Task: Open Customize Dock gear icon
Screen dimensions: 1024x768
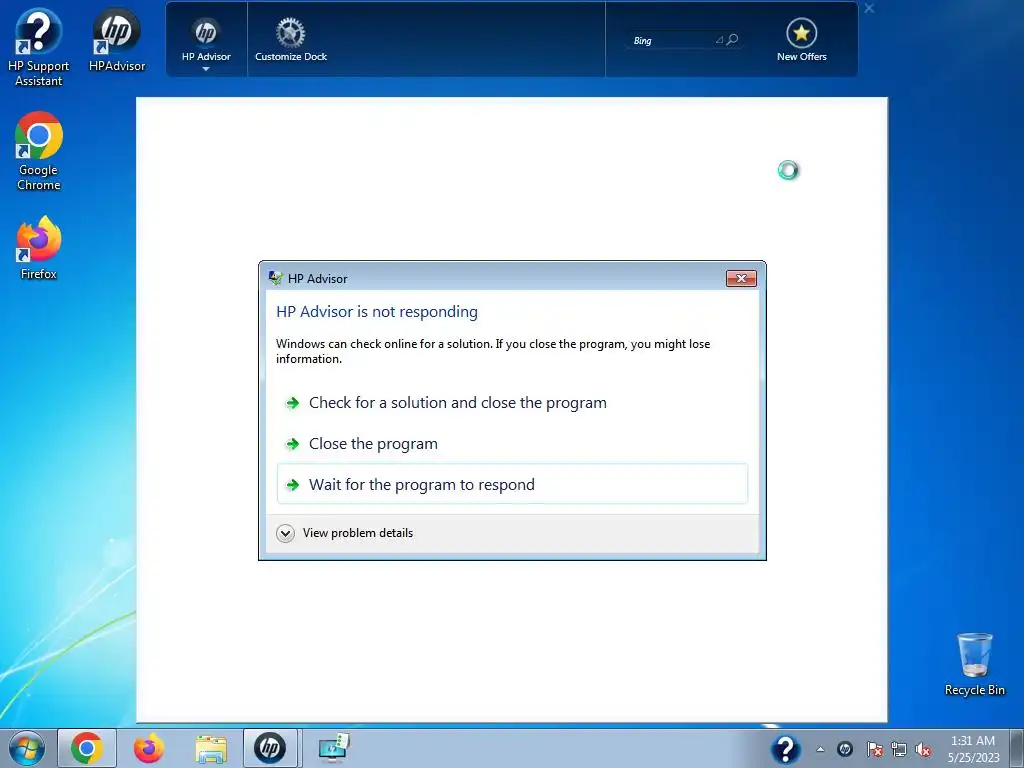Action: click(291, 33)
